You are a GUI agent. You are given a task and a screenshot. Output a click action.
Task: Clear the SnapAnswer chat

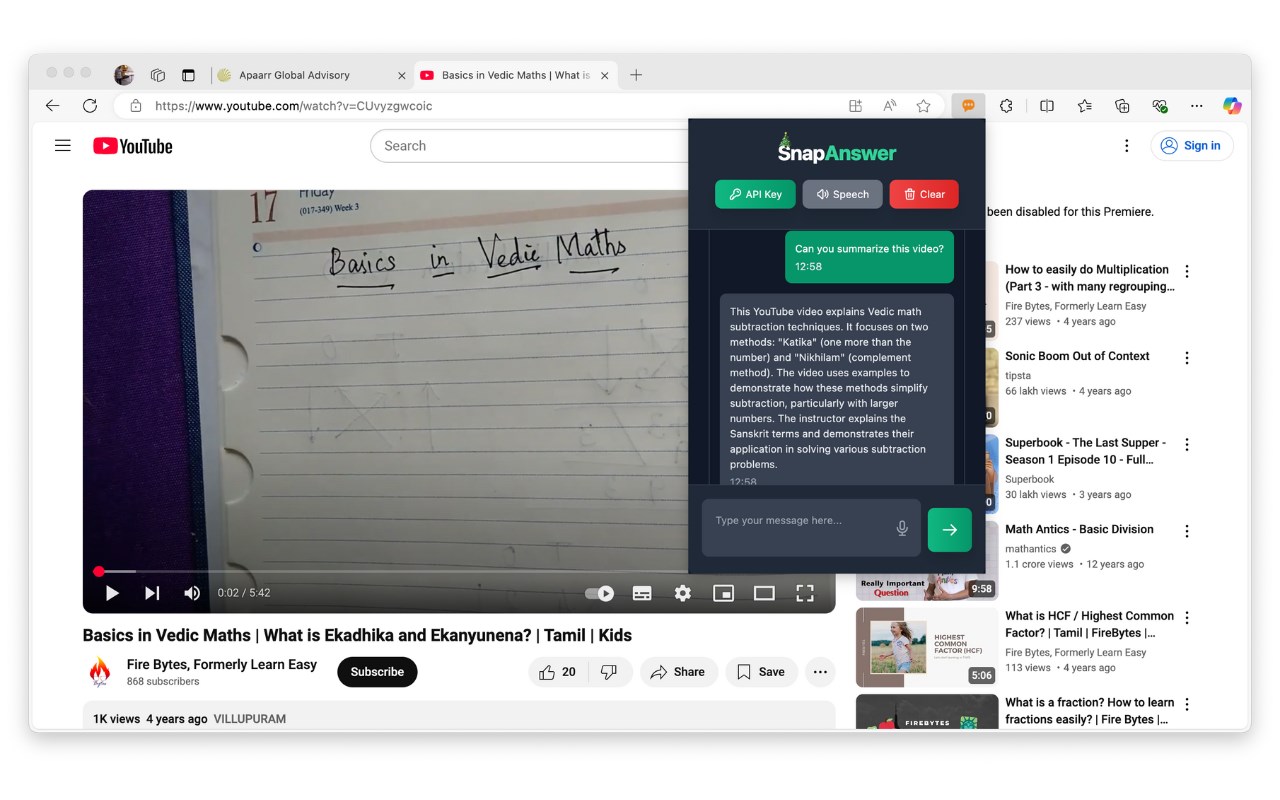(x=924, y=194)
